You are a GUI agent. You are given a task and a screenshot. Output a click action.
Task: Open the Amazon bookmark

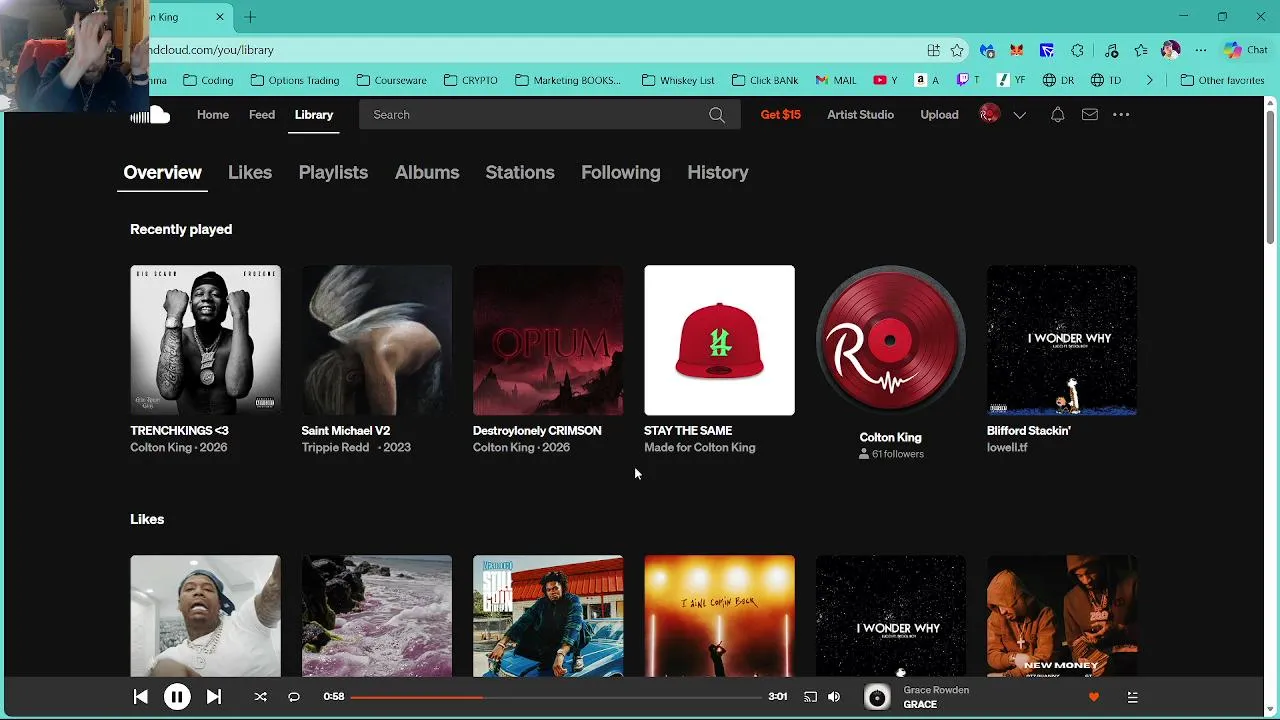927,80
